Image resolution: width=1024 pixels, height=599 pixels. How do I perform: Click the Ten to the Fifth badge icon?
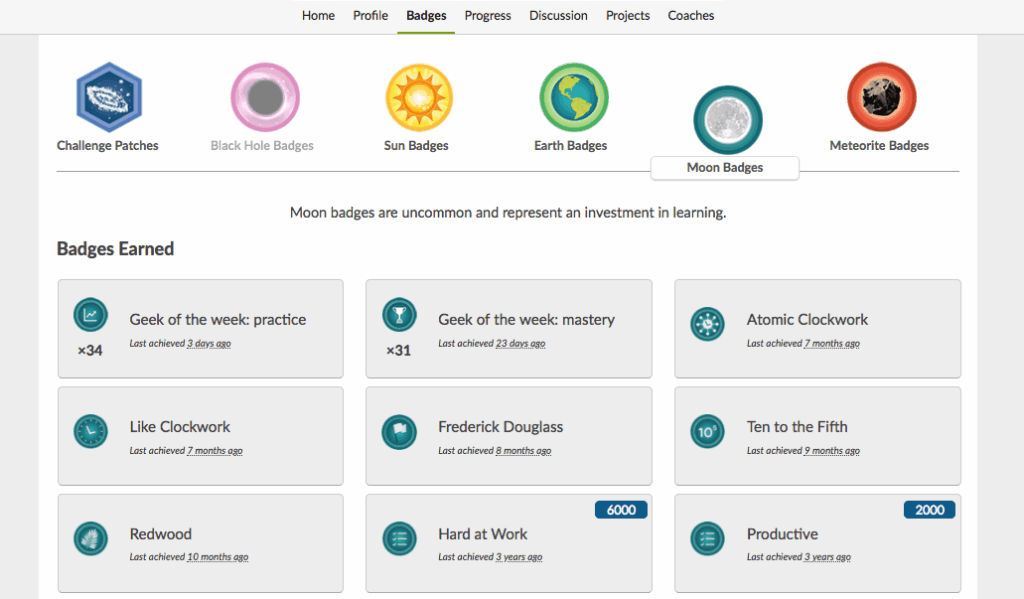click(708, 431)
